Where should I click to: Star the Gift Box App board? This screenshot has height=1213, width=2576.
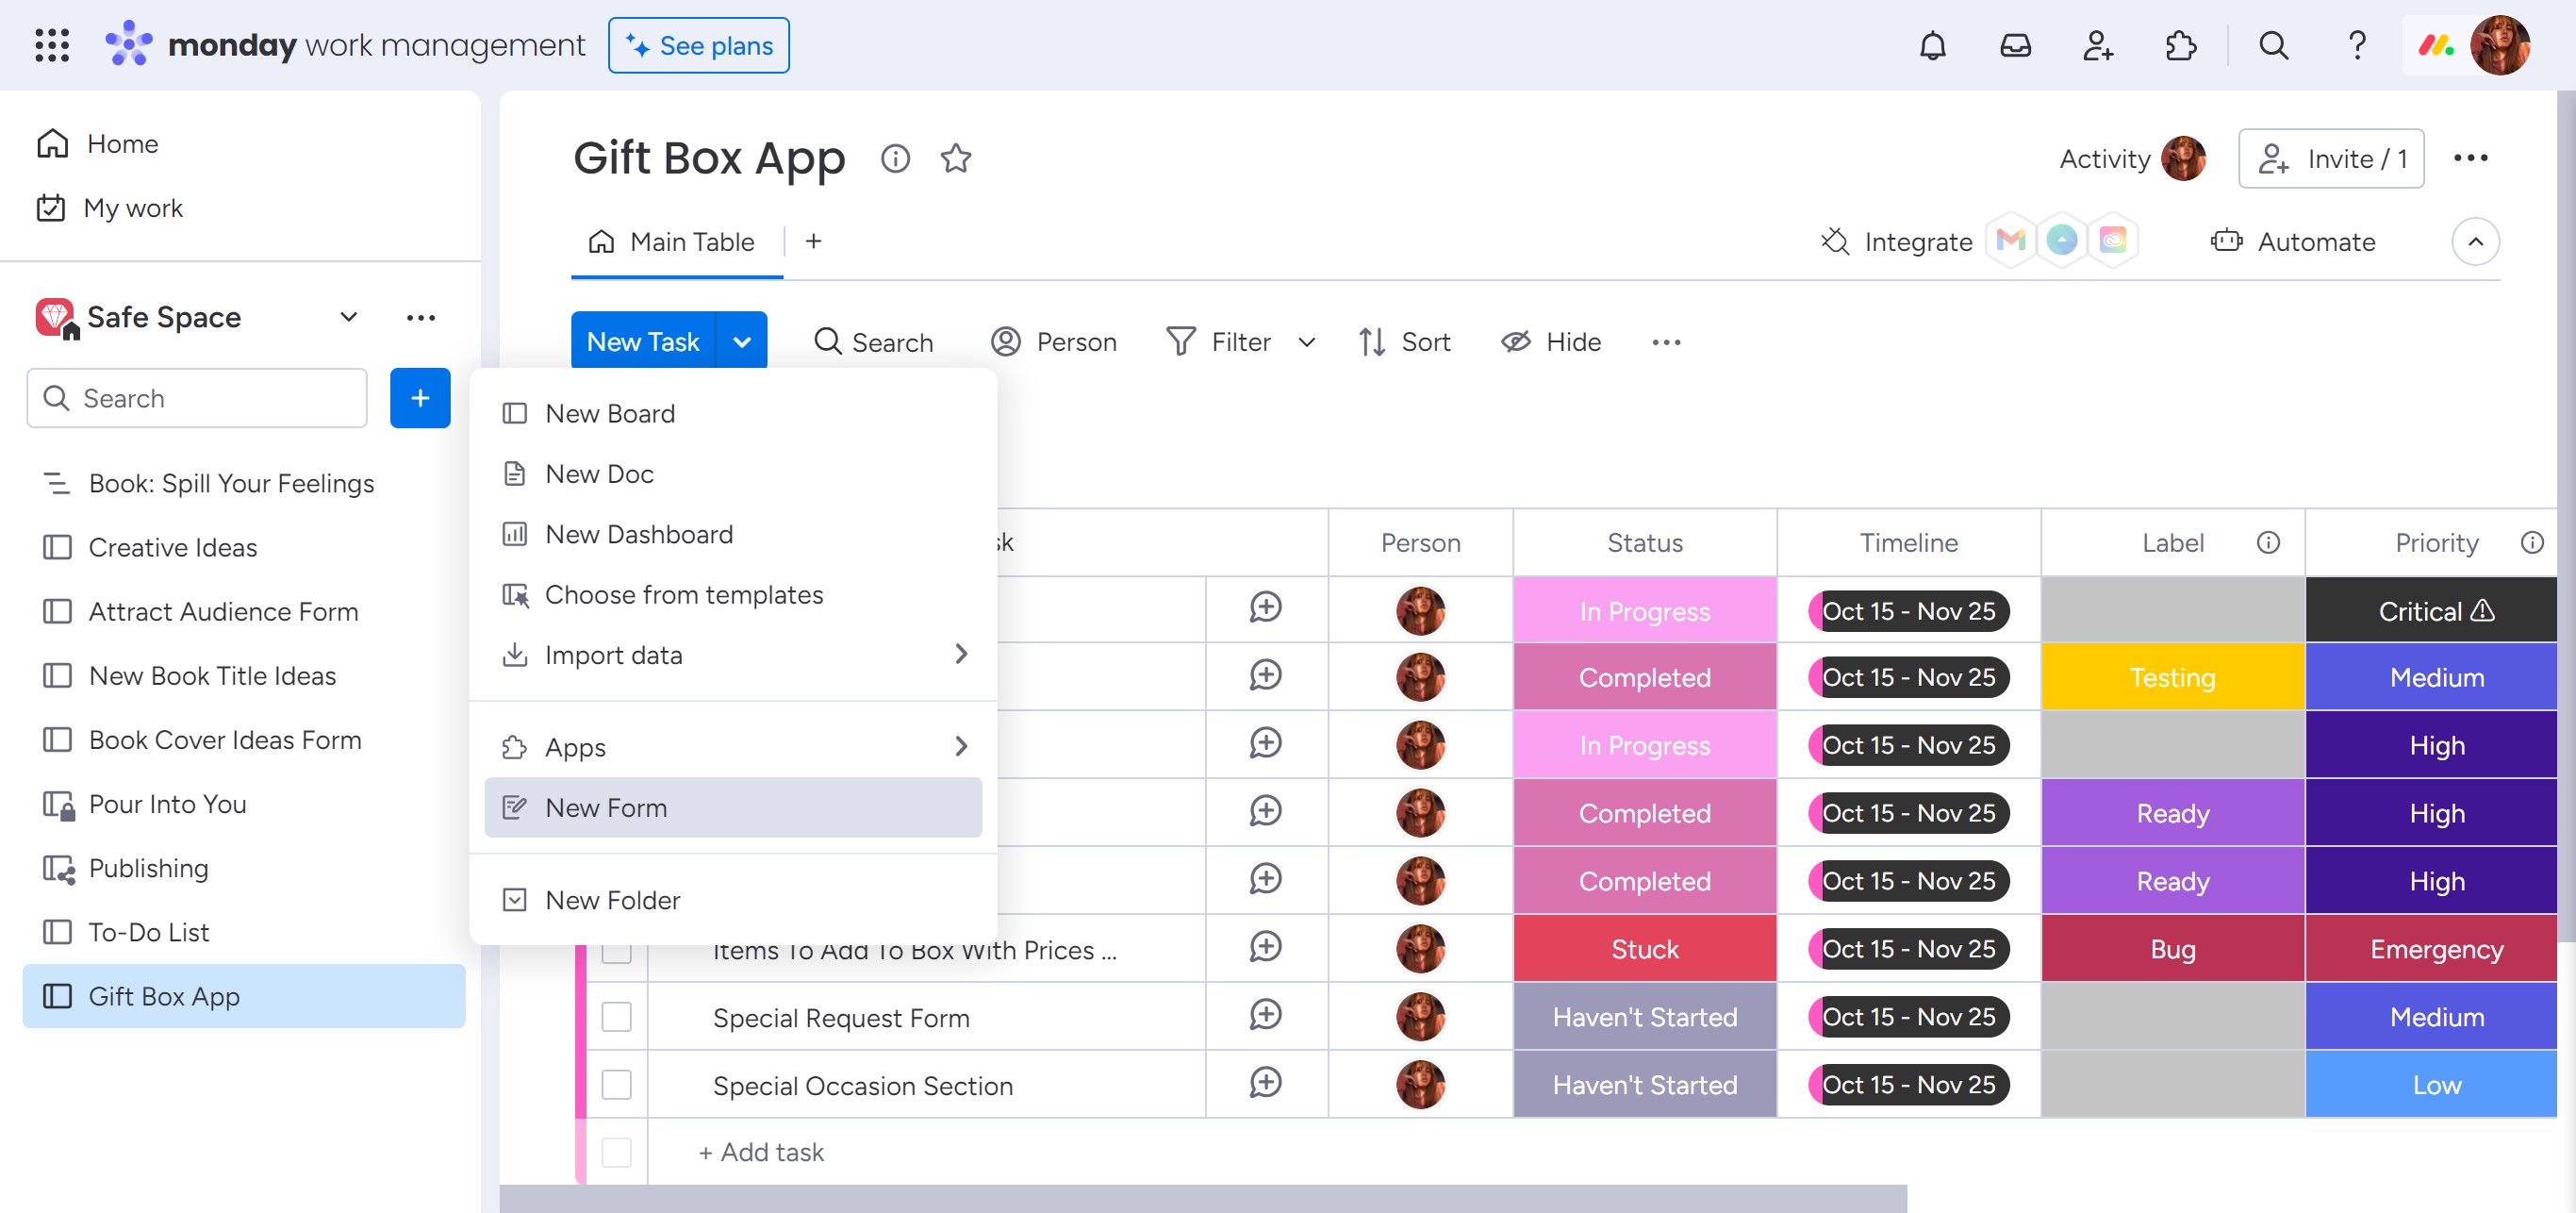click(955, 158)
